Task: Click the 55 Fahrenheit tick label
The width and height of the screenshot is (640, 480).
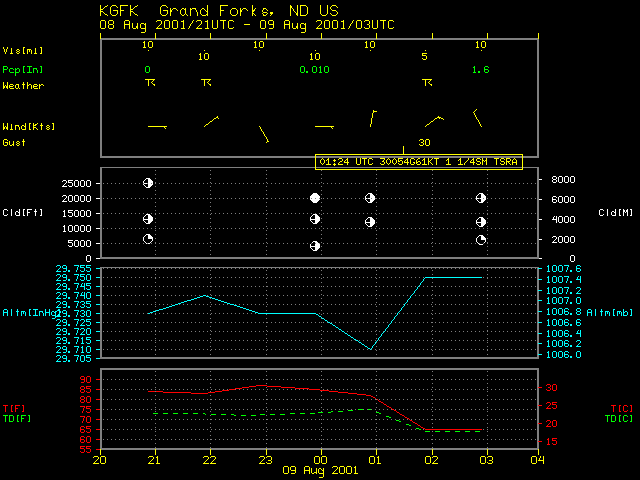Action: (86, 450)
